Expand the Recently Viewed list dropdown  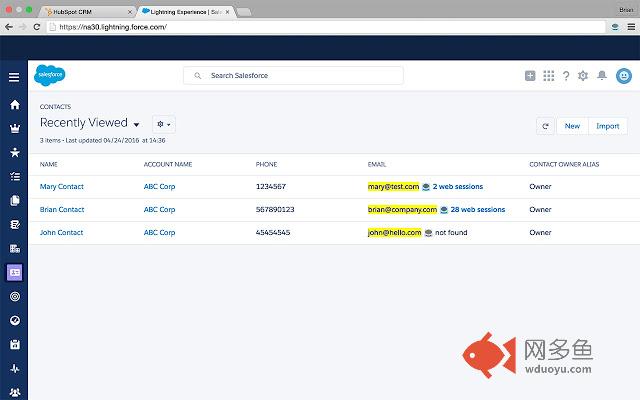coord(136,124)
